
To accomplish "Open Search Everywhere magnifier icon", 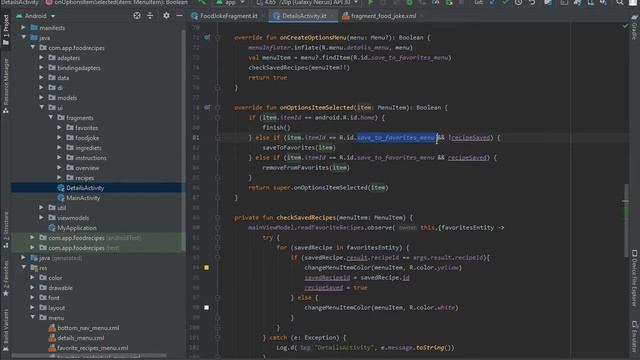I will pyautogui.click(x=620, y=2).
